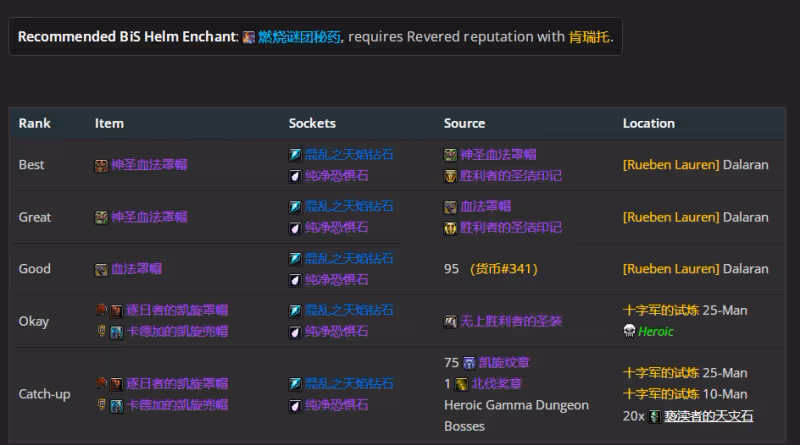The image size is (800, 445).
Task: Click the item icon in the Great row
Action: click(x=101, y=217)
